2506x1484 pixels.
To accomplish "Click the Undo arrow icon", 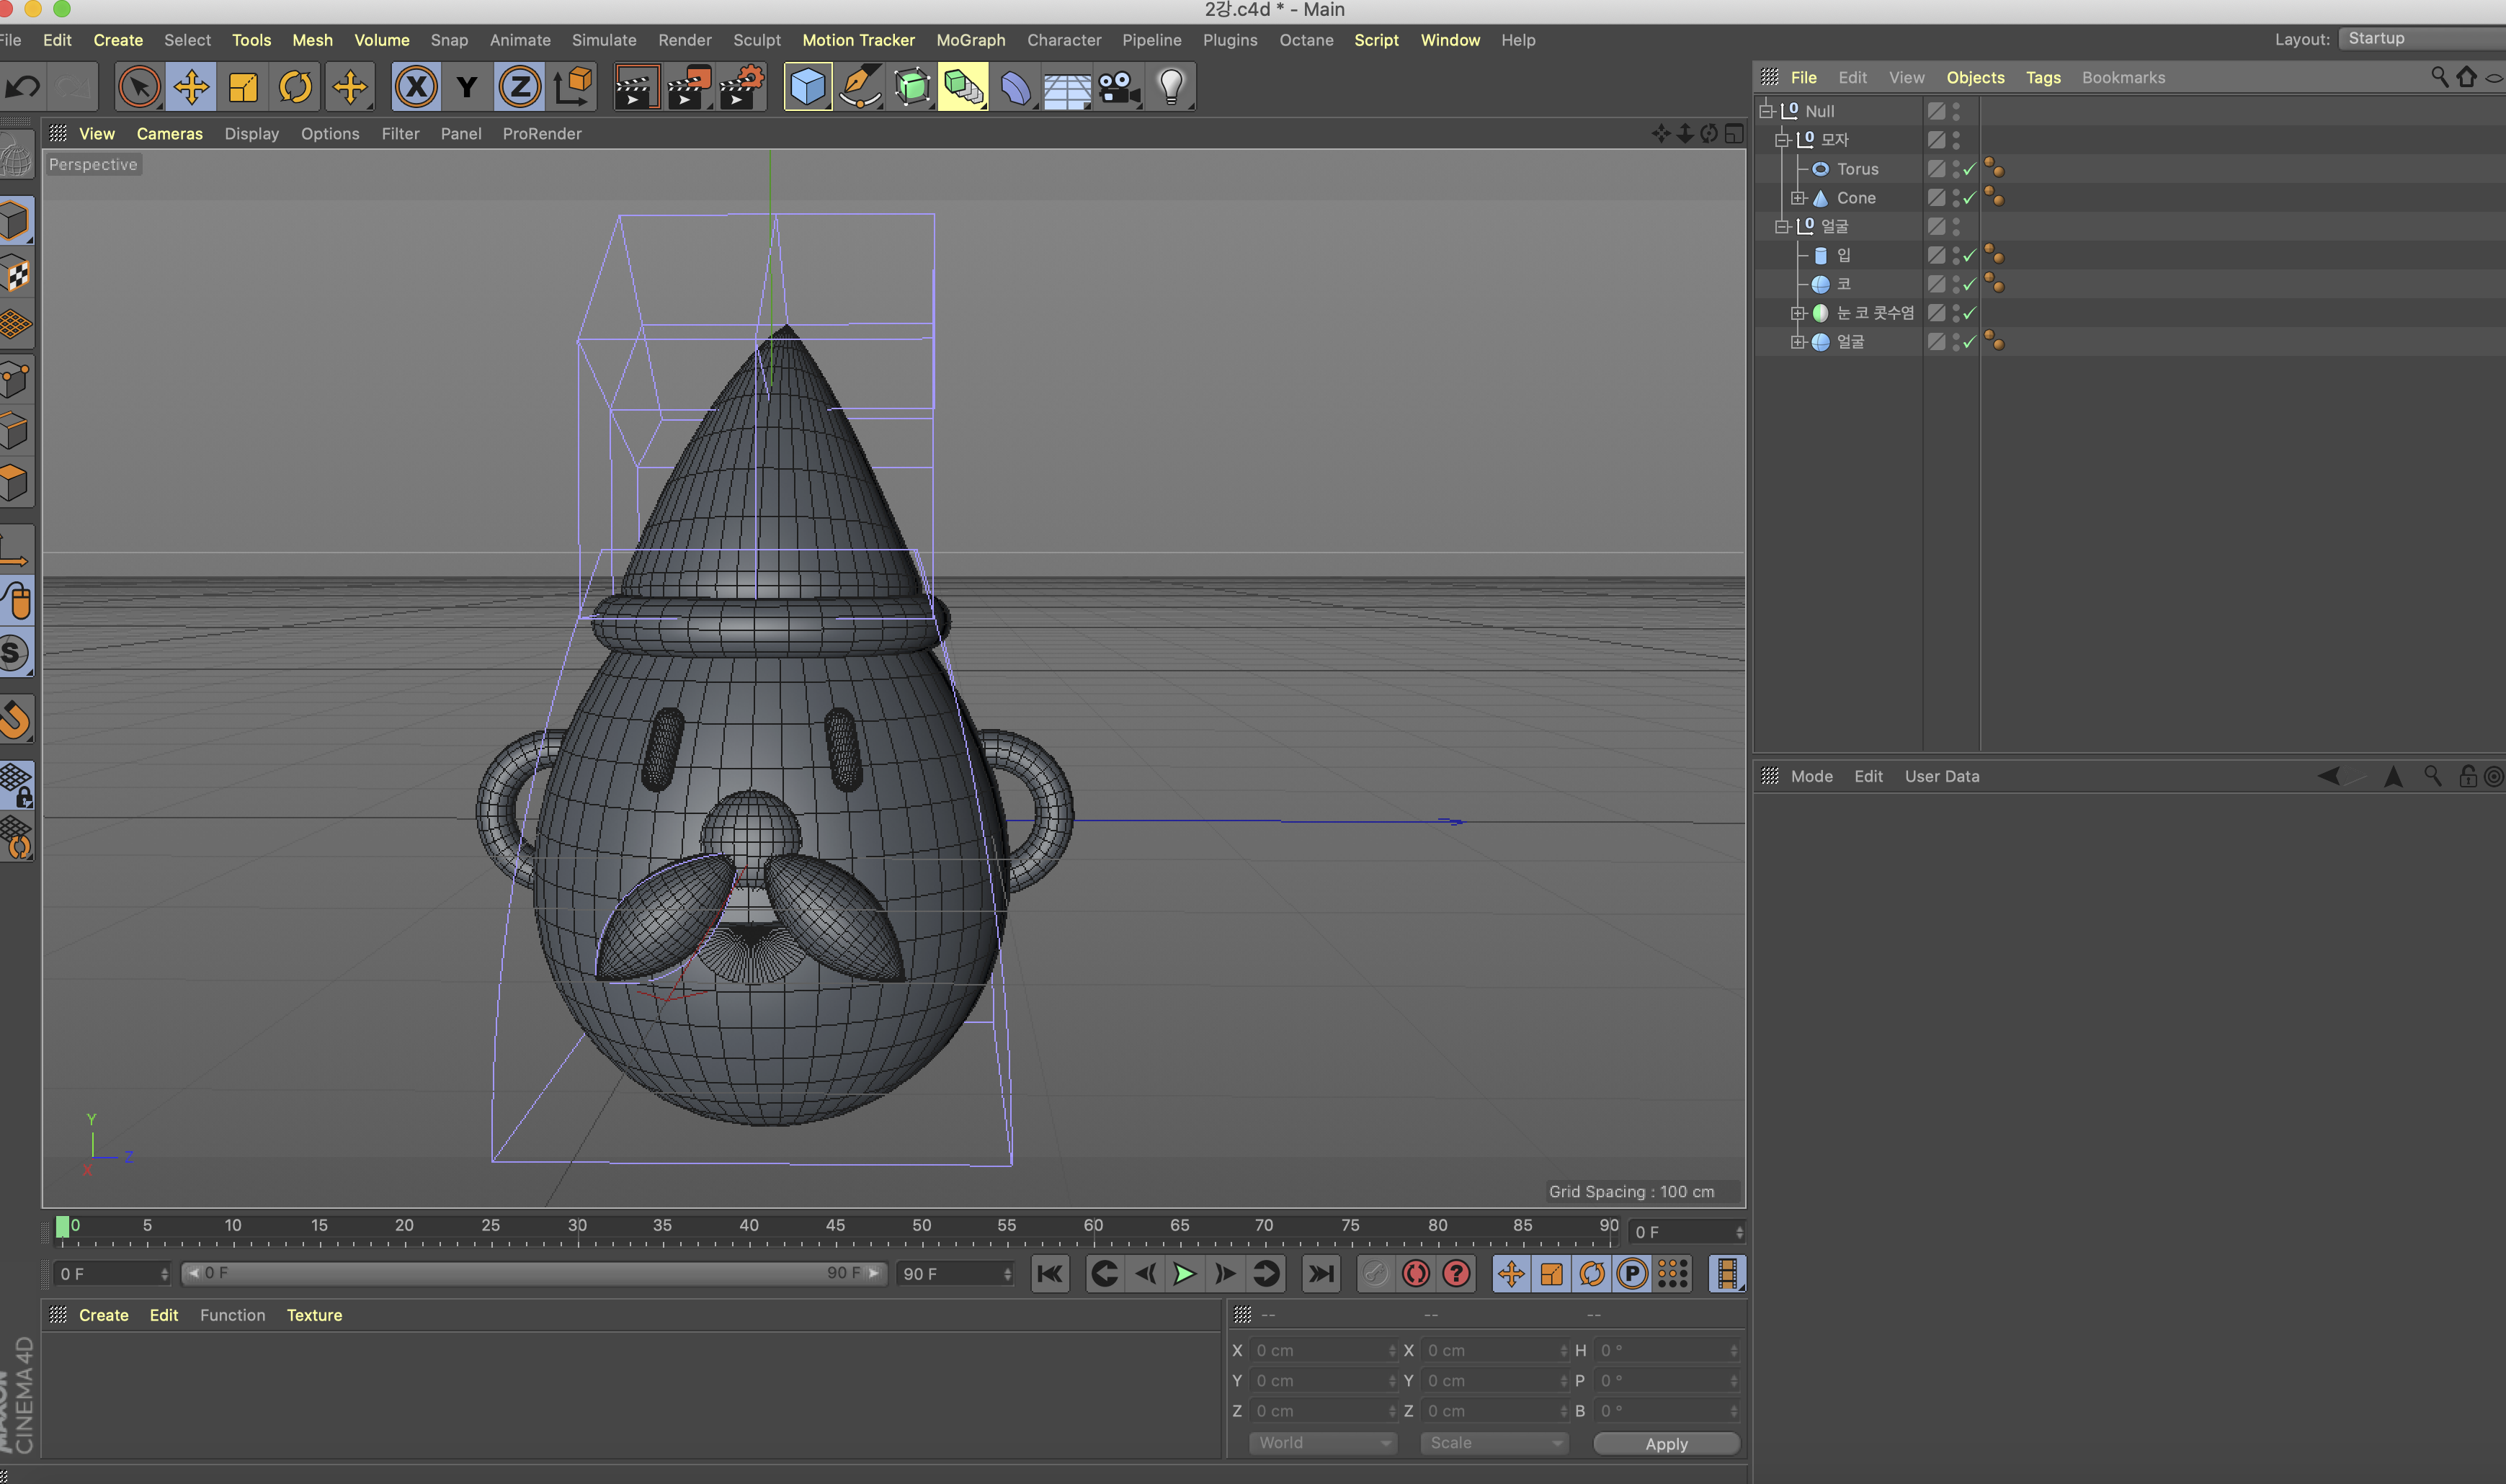I will pyautogui.click(x=23, y=87).
